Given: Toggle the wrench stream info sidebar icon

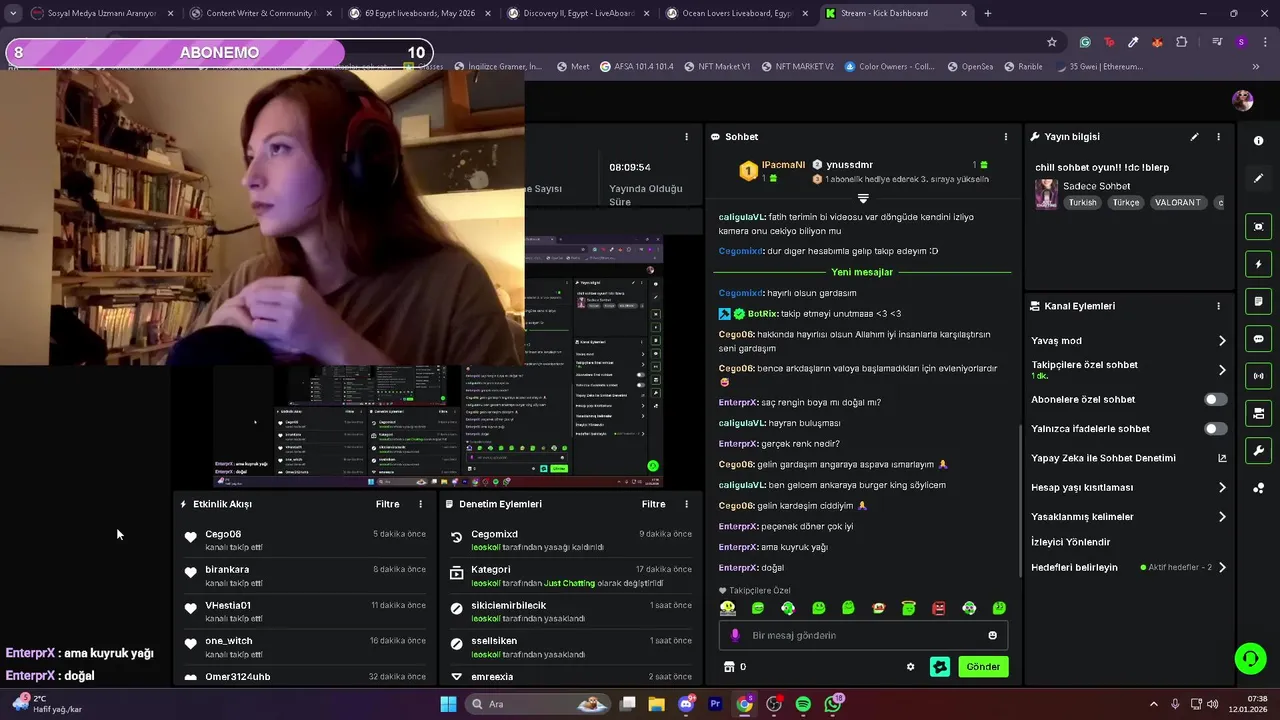Looking at the screenshot, I should [x=1258, y=451].
